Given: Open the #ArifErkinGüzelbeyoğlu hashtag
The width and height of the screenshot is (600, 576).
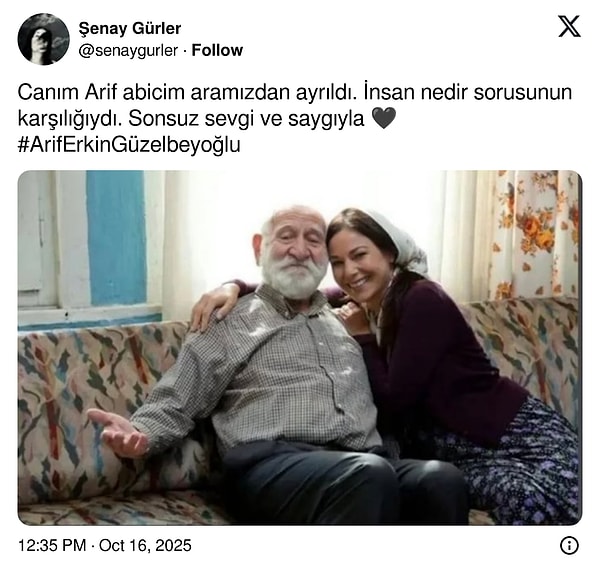Looking at the screenshot, I should pyautogui.click(x=129, y=145).
